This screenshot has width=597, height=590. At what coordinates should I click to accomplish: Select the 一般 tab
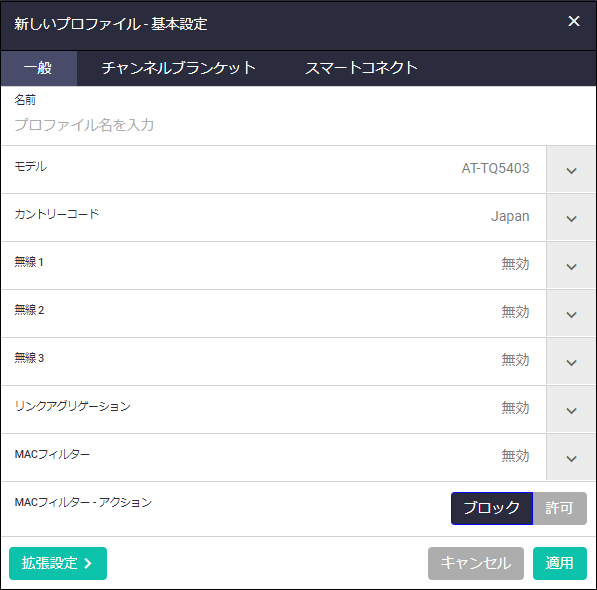(x=38, y=68)
